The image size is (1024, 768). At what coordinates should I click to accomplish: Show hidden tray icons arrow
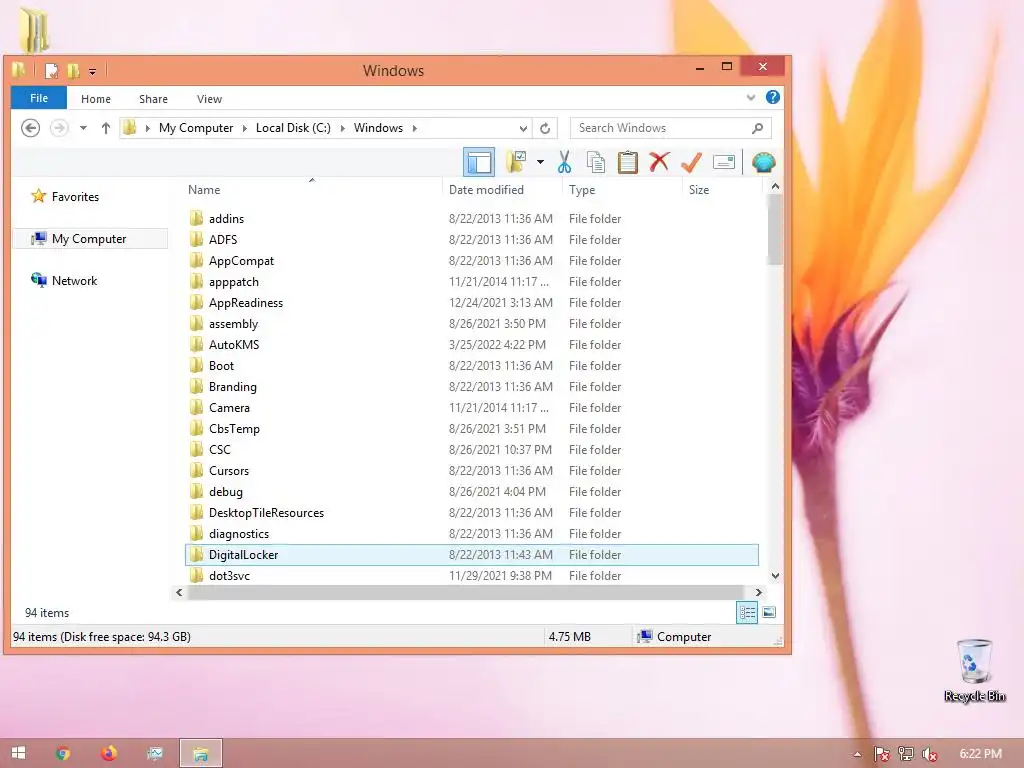(857, 754)
